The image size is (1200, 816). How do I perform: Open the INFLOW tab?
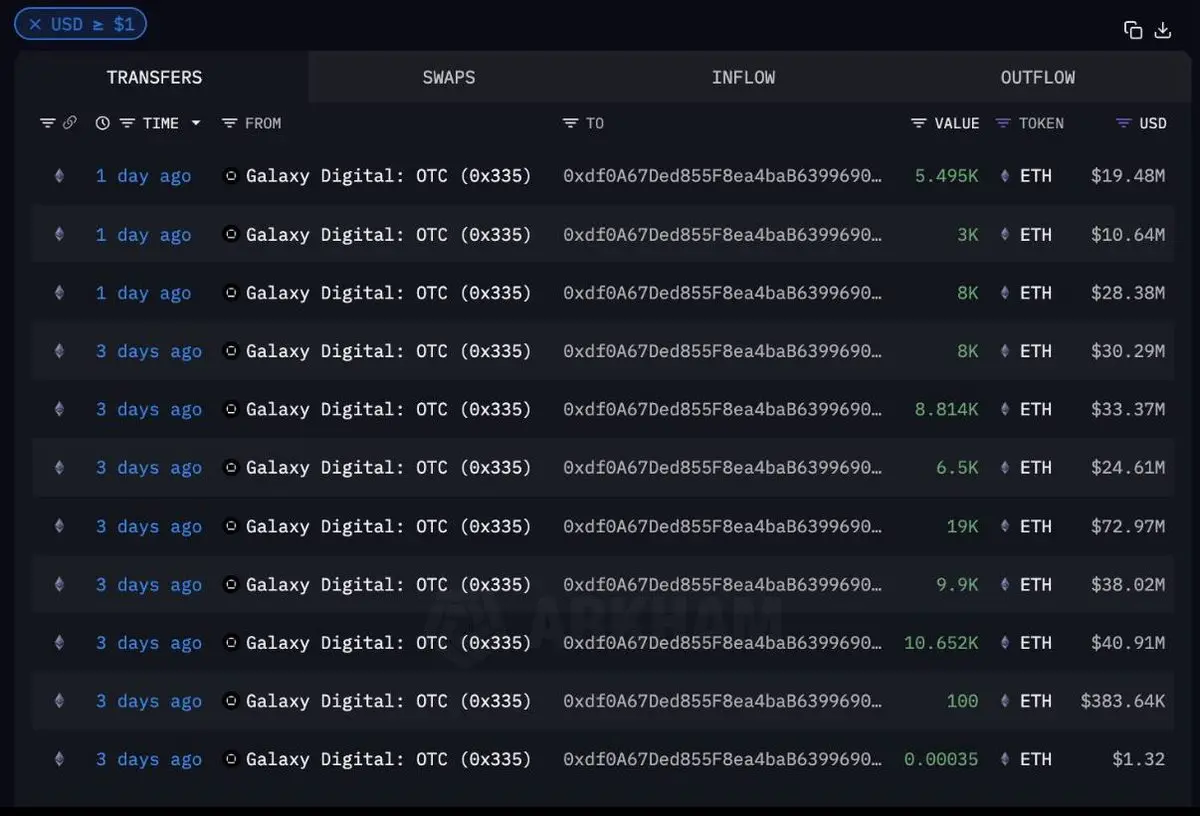coord(743,77)
